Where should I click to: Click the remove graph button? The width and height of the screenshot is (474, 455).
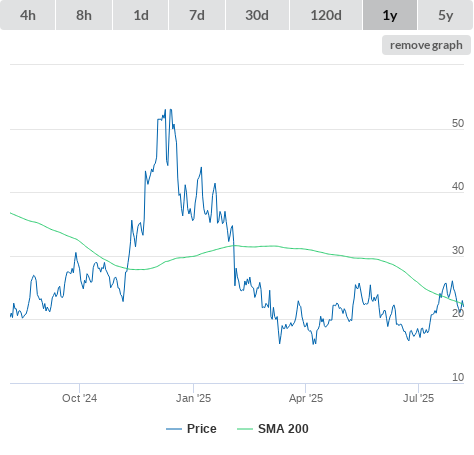[426, 45]
